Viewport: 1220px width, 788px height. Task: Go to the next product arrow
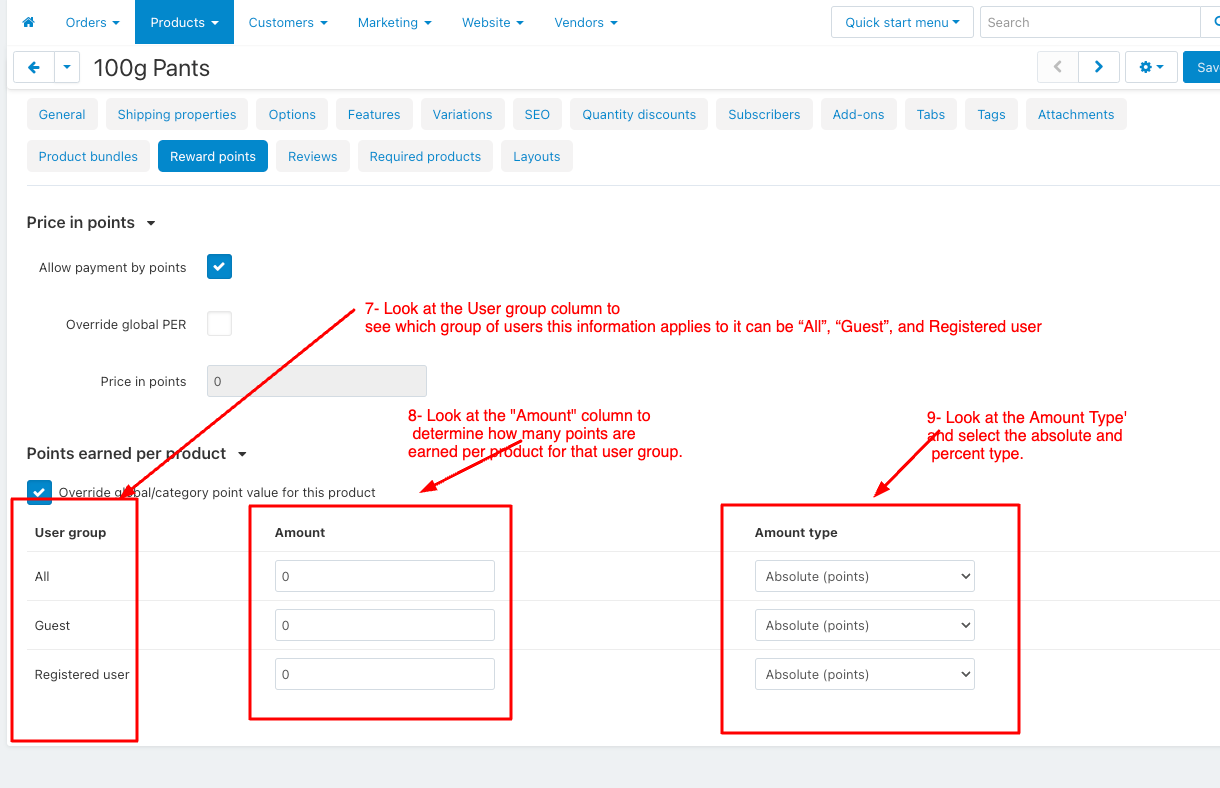[1098, 67]
